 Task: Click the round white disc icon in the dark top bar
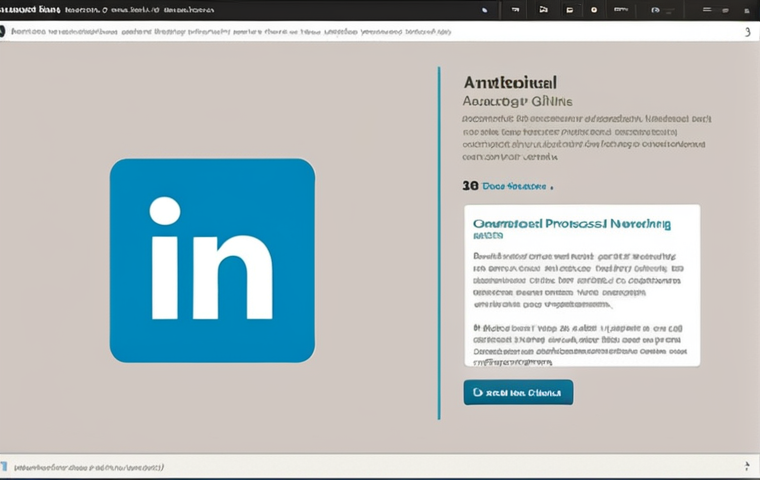(x=594, y=10)
